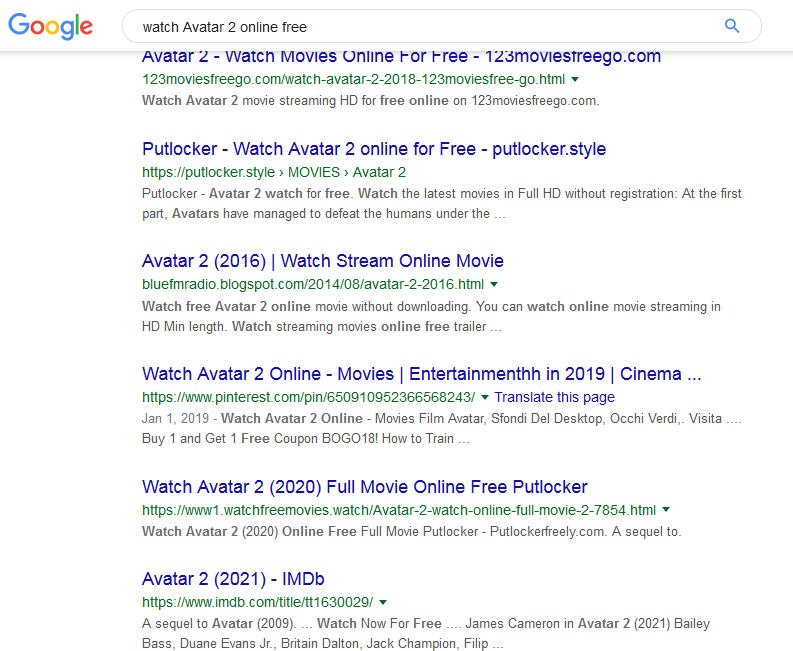Expand dropdown arrow beside bluefmradio.blogspot URL
The image size is (793, 651).
point(494,284)
